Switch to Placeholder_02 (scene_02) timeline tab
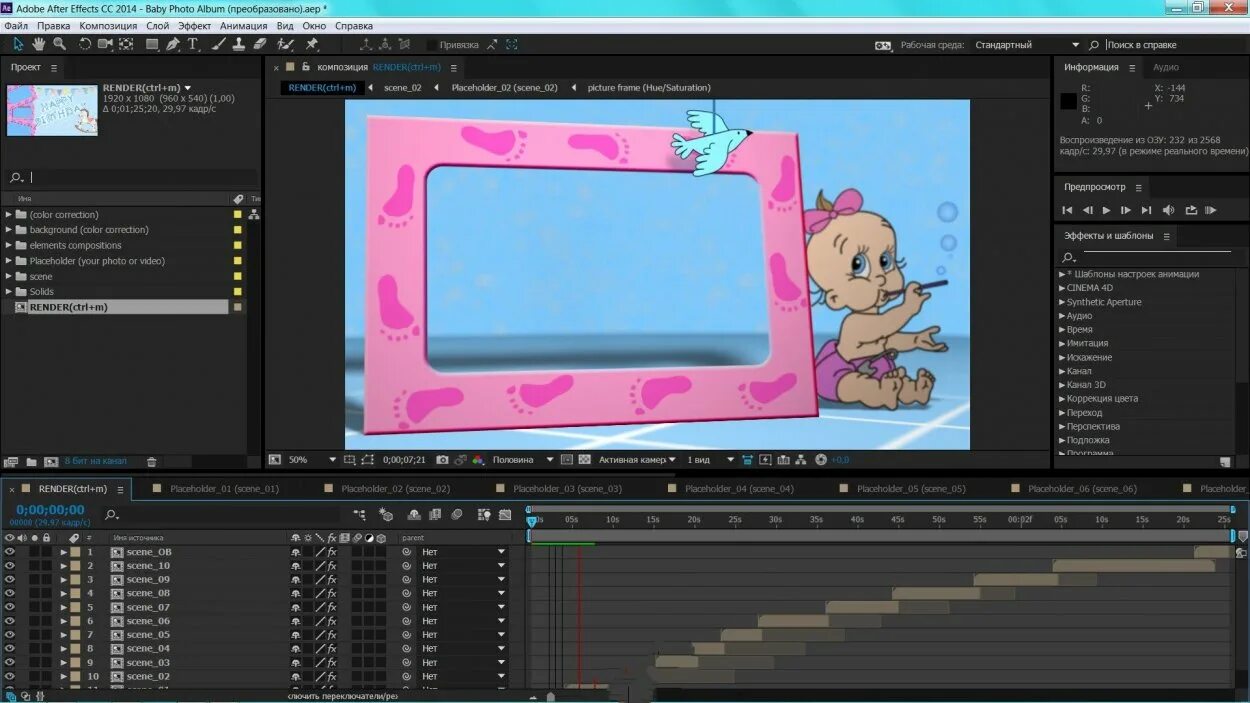Image resolution: width=1250 pixels, height=703 pixels. point(395,489)
